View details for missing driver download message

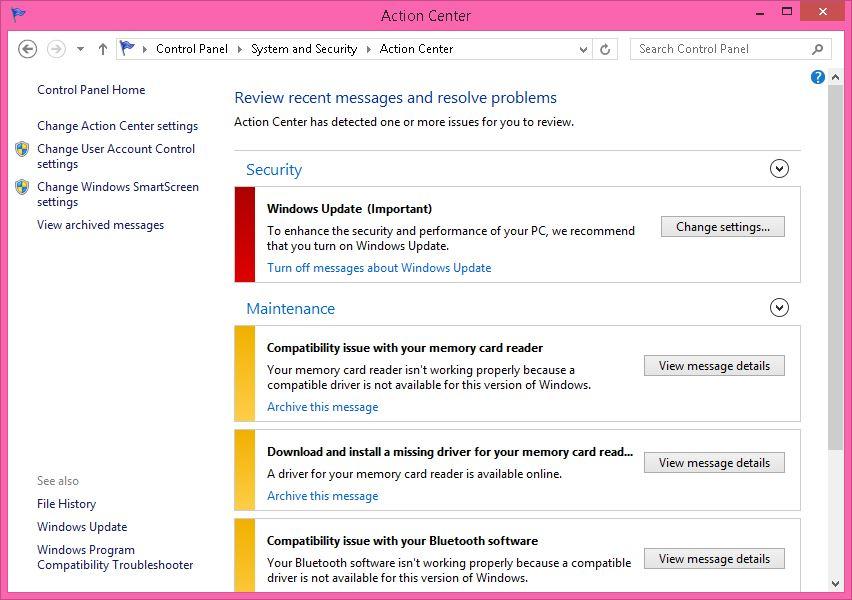[x=714, y=462]
